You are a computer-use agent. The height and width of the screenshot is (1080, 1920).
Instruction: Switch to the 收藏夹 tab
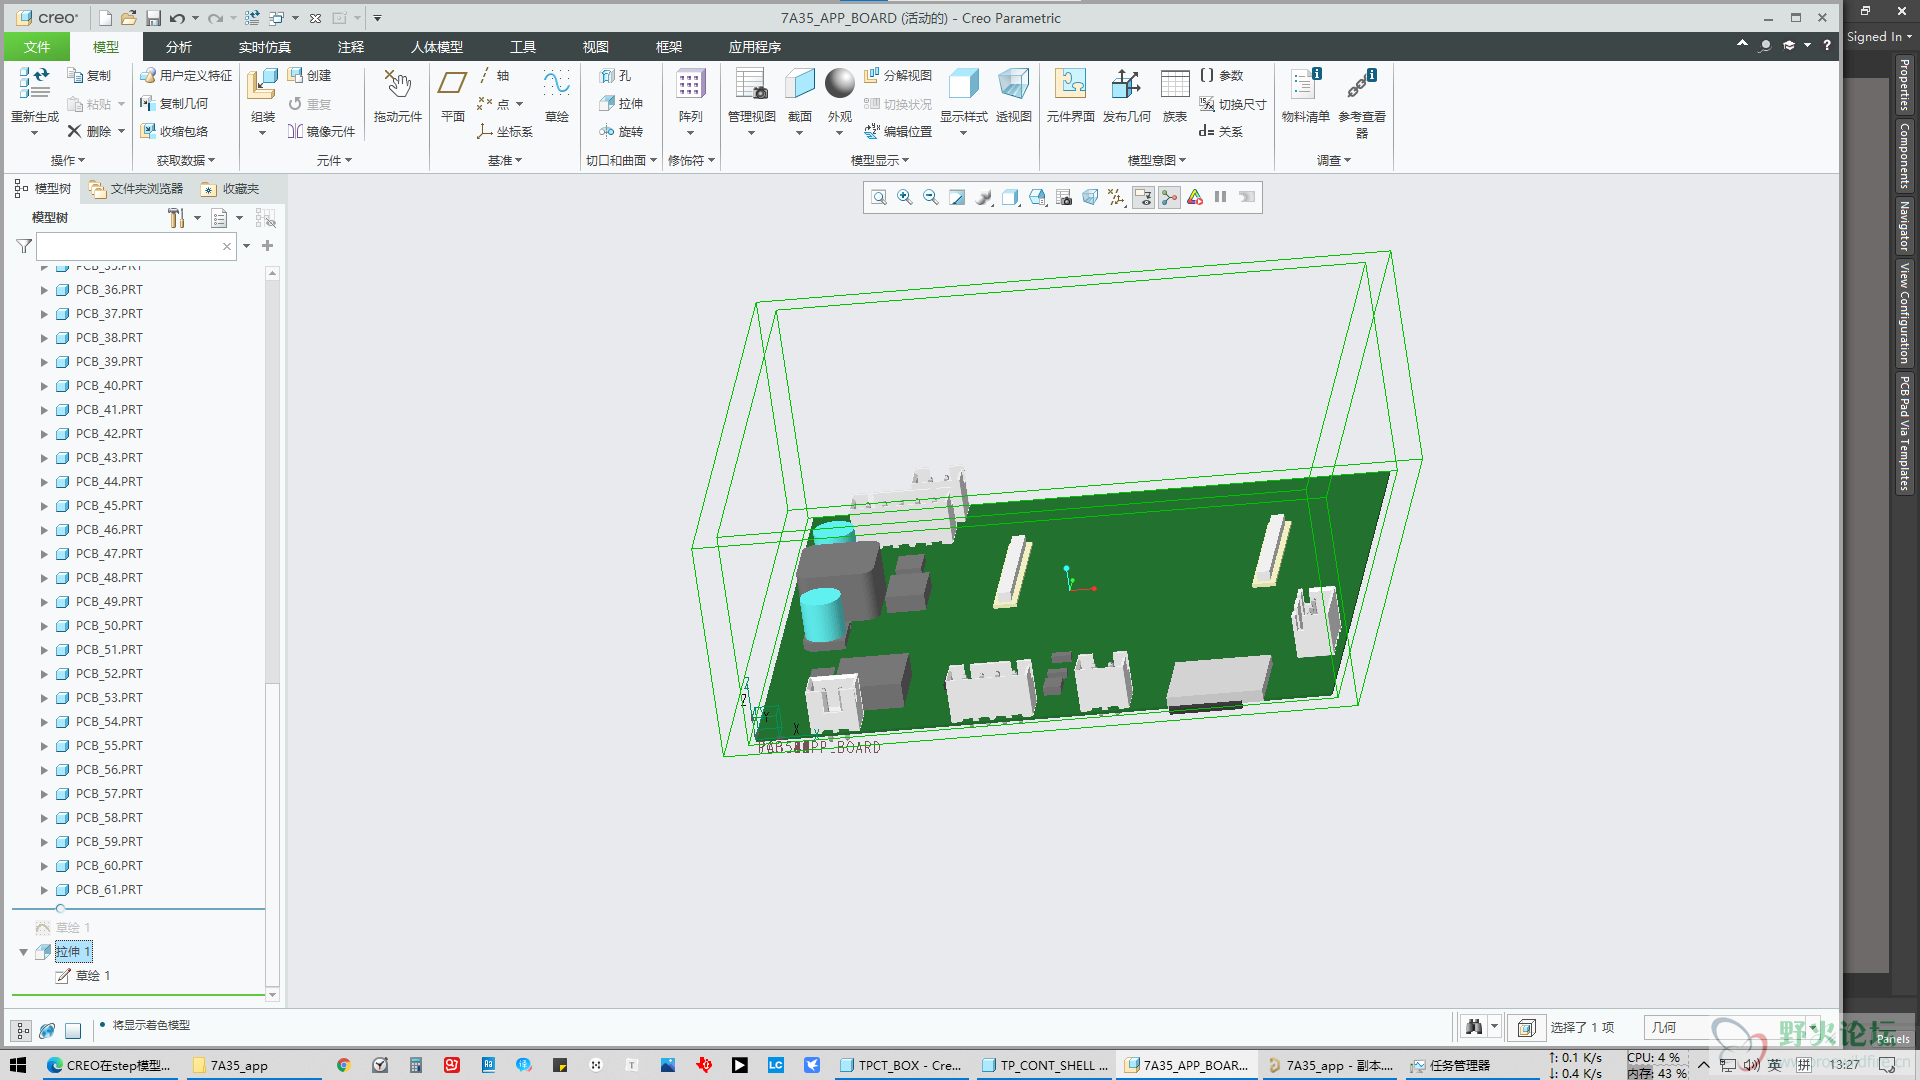tap(230, 188)
